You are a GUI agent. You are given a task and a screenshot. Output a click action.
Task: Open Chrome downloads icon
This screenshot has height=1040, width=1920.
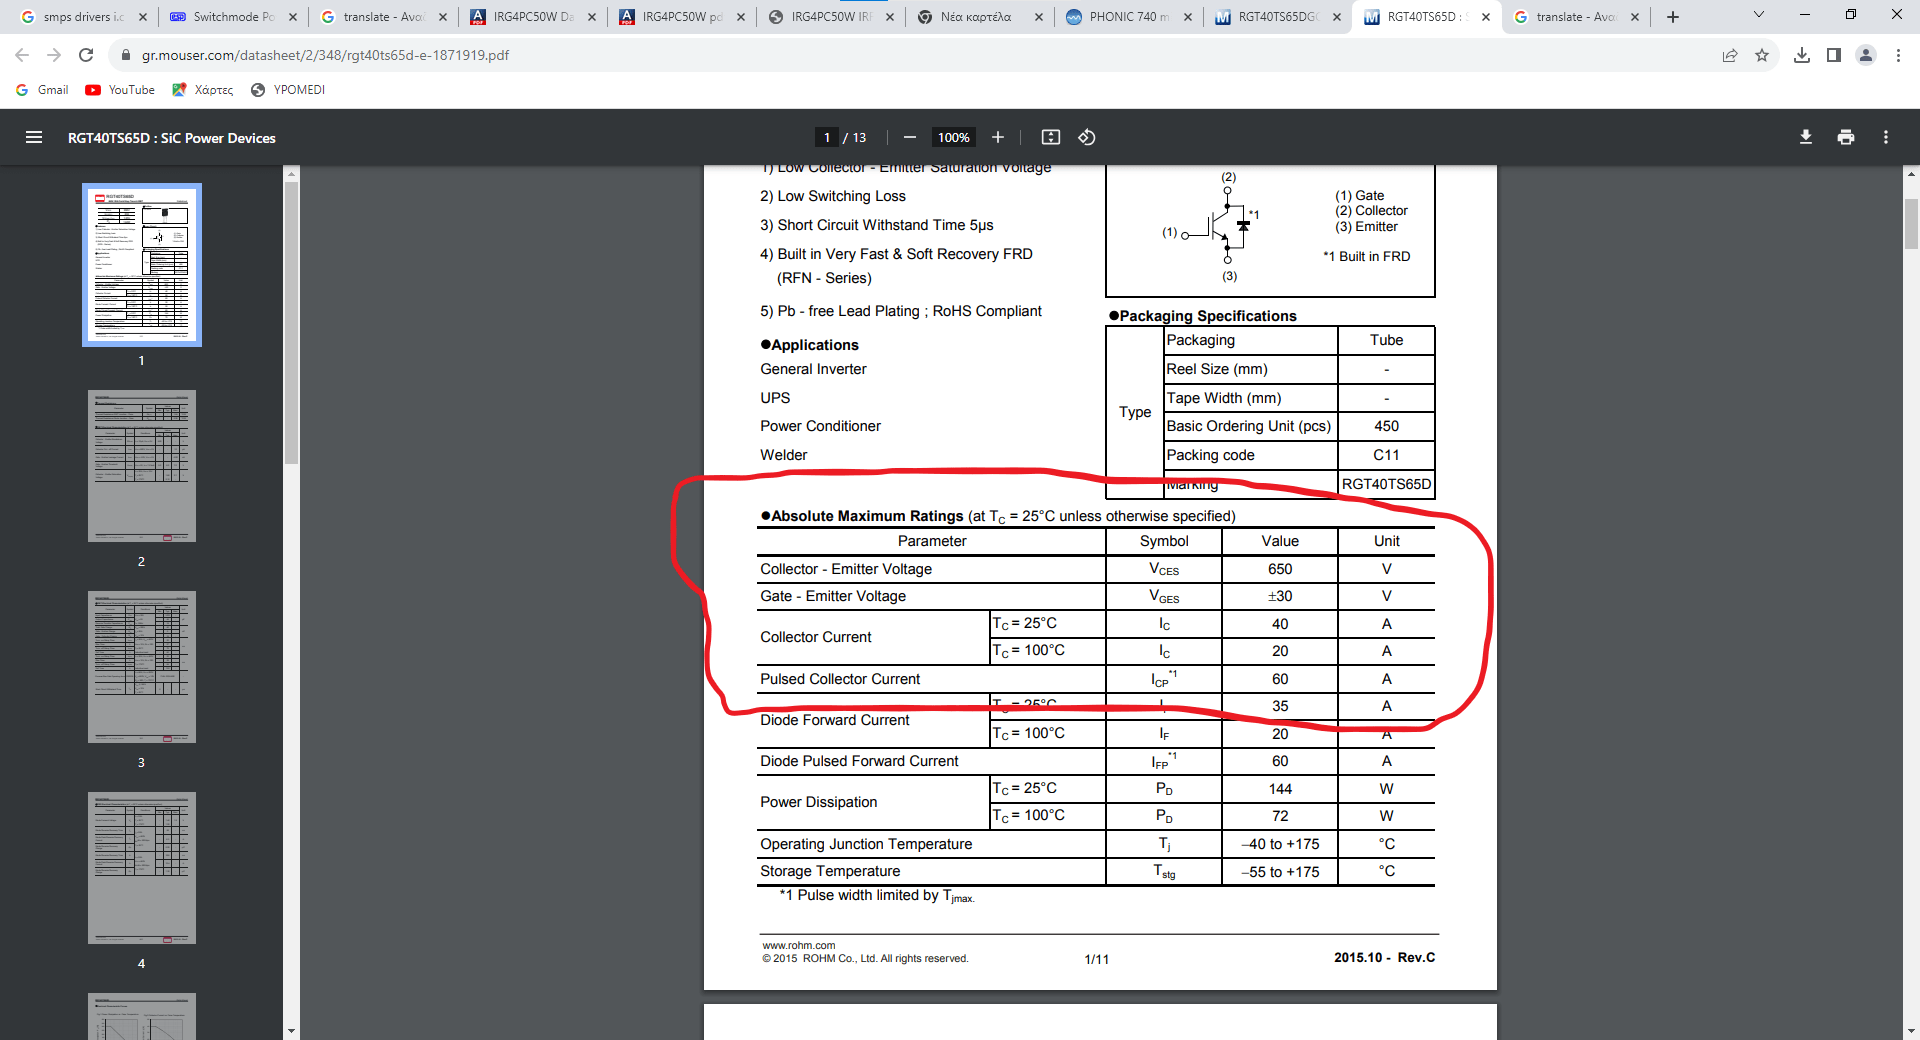tap(1802, 55)
